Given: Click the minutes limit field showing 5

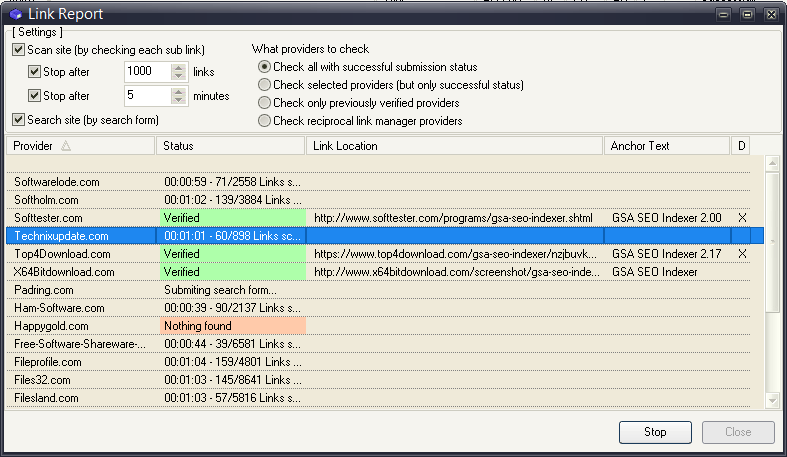Looking at the screenshot, I should pos(148,95).
